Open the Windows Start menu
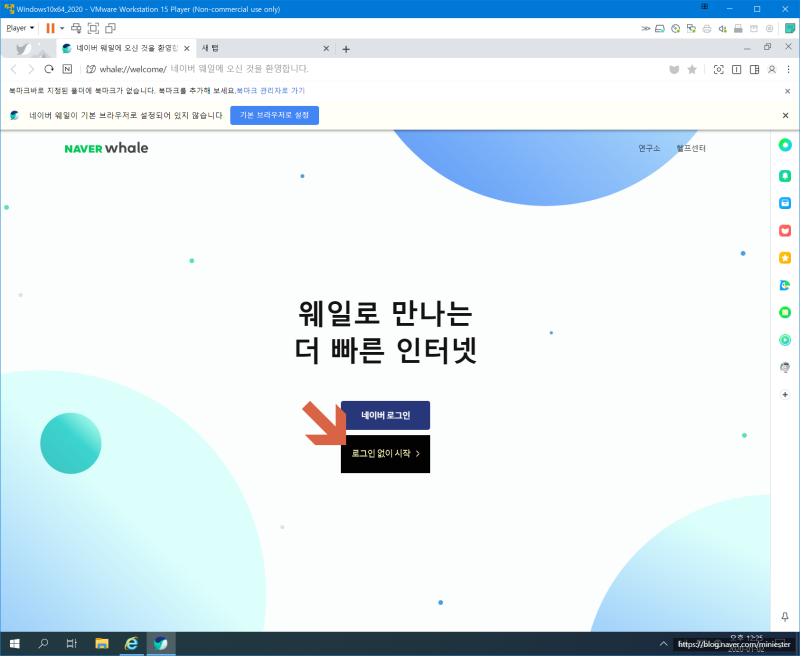The image size is (800, 656). pos(14,644)
